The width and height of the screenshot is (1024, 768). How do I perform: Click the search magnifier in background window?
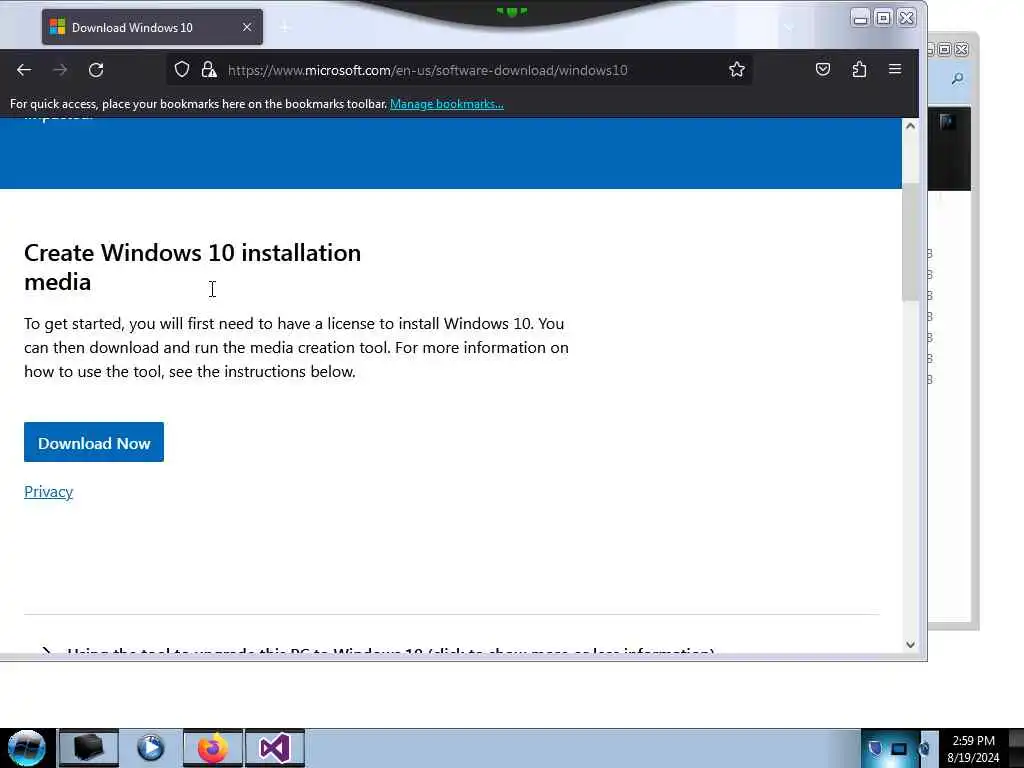pyautogui.click(x=957, y=79)
